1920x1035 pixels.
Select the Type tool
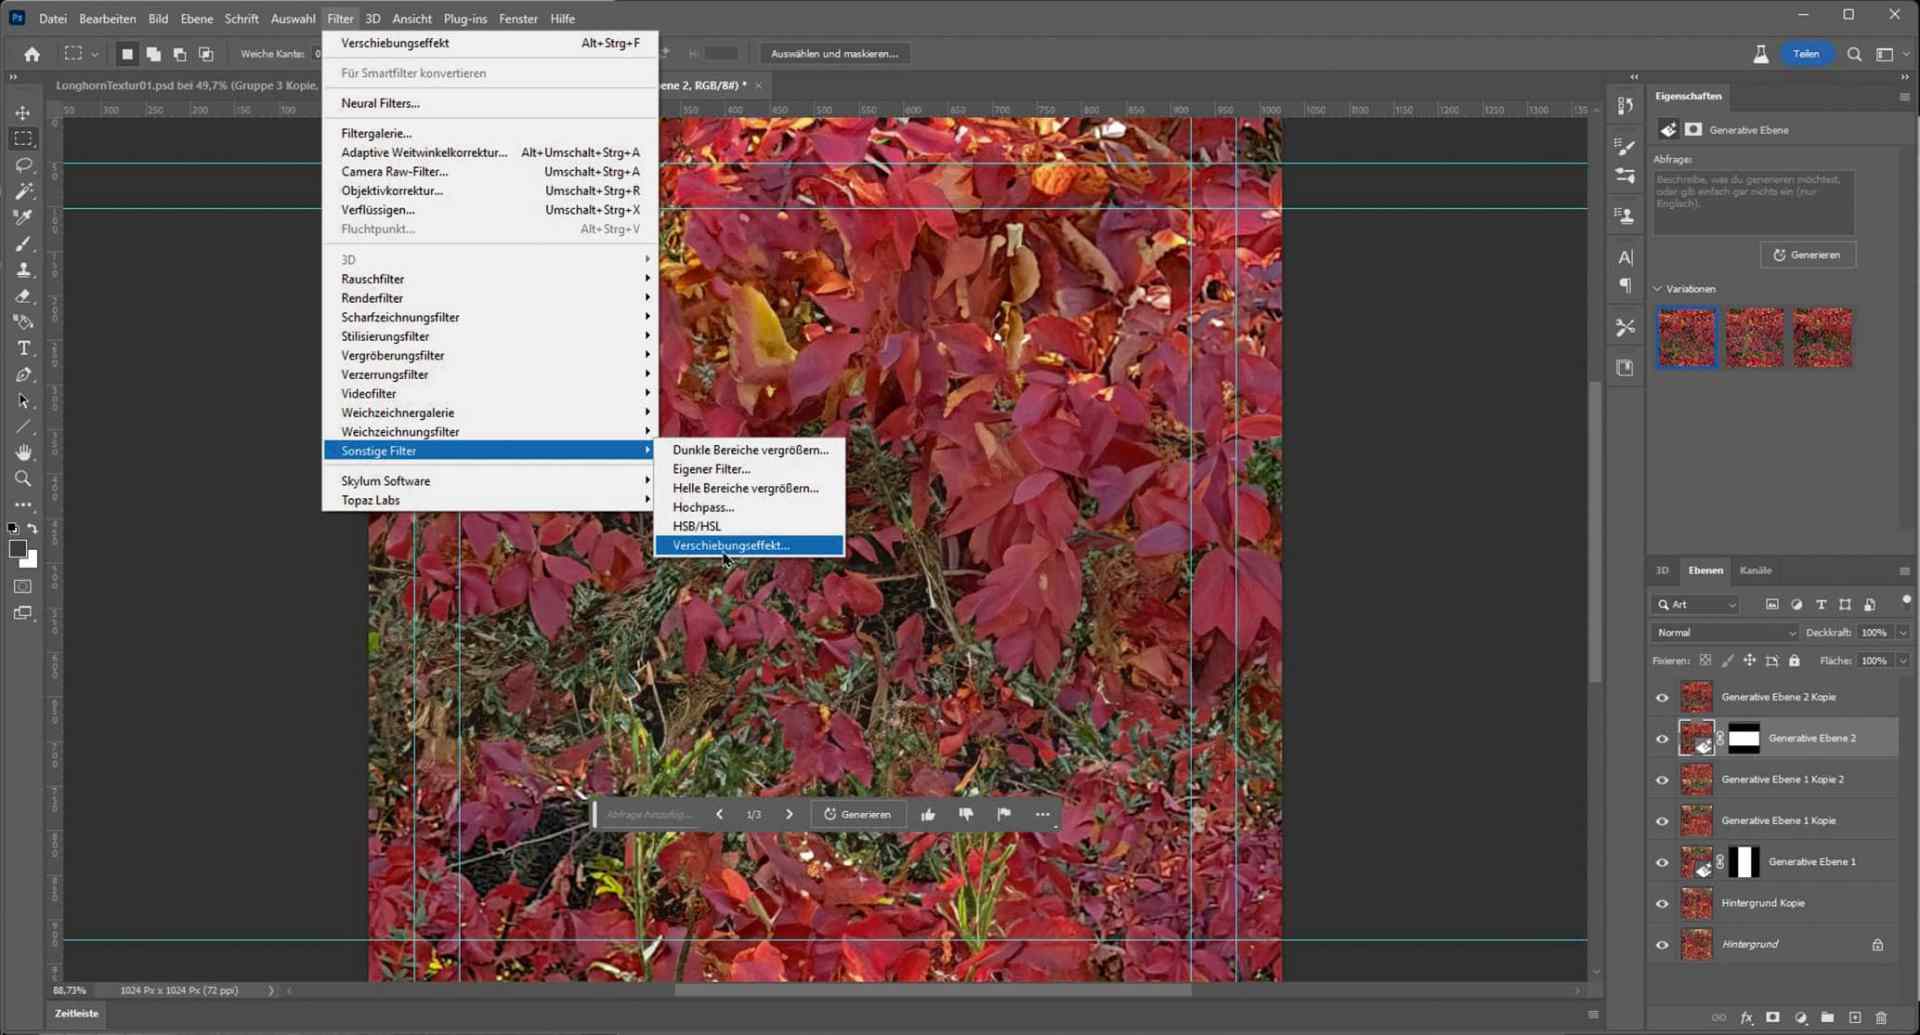pyautogui.click(x=23, y=348)
